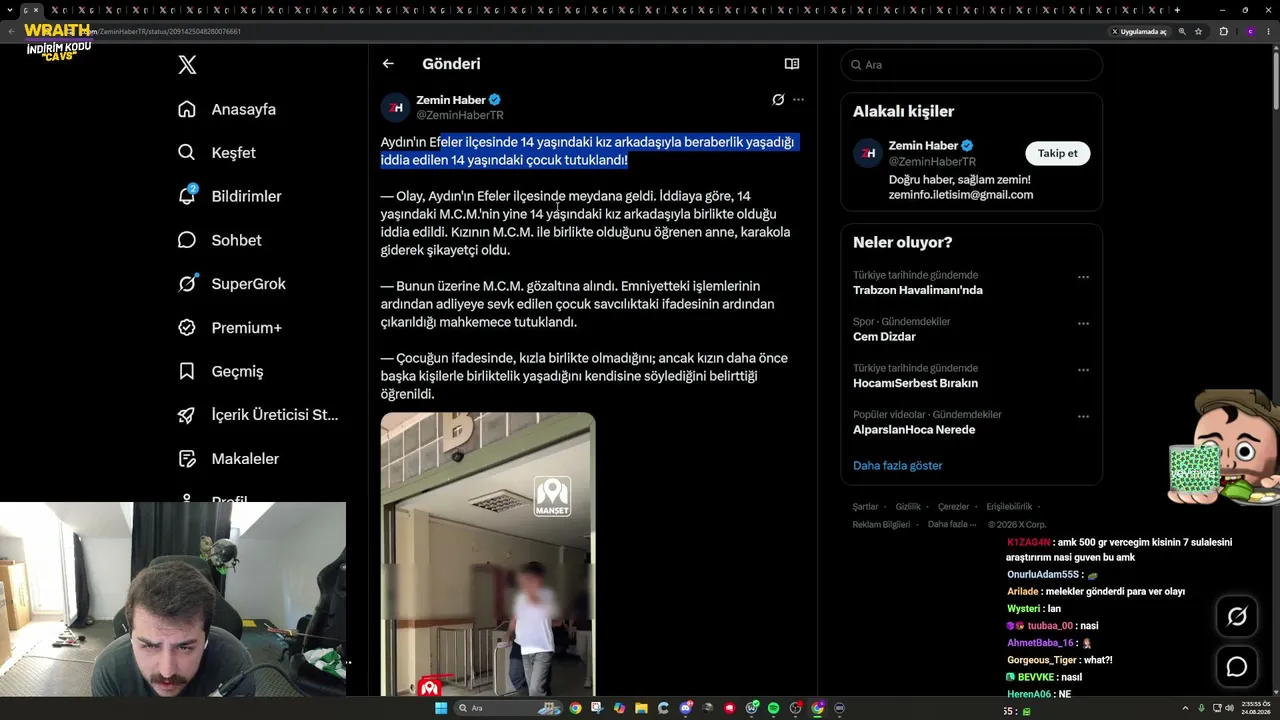Open the post's three-dot more menu
Screen dimensions: 1280x720
(798, 100)
